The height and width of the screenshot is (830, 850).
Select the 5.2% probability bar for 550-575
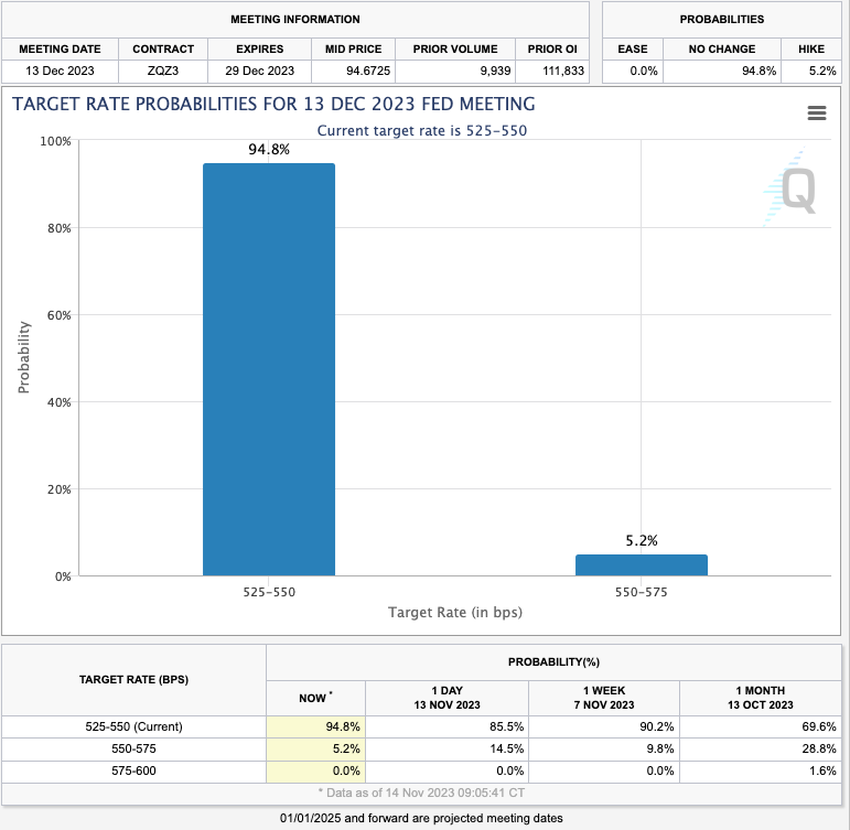641,565
